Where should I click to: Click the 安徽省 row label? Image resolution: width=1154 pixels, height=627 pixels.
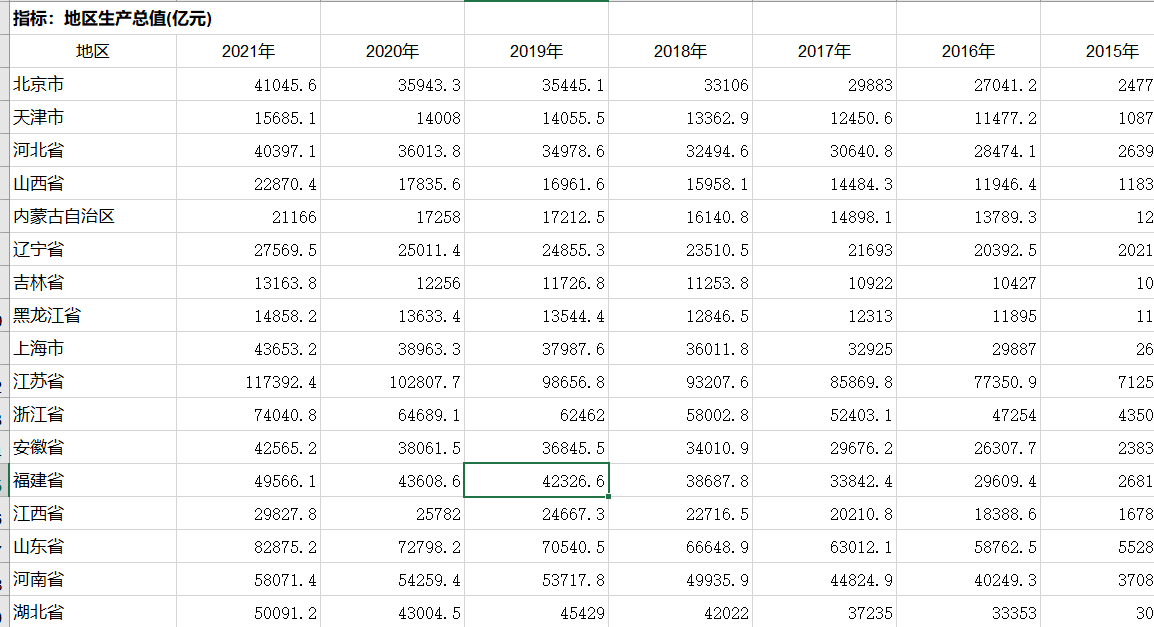point(93,447)
